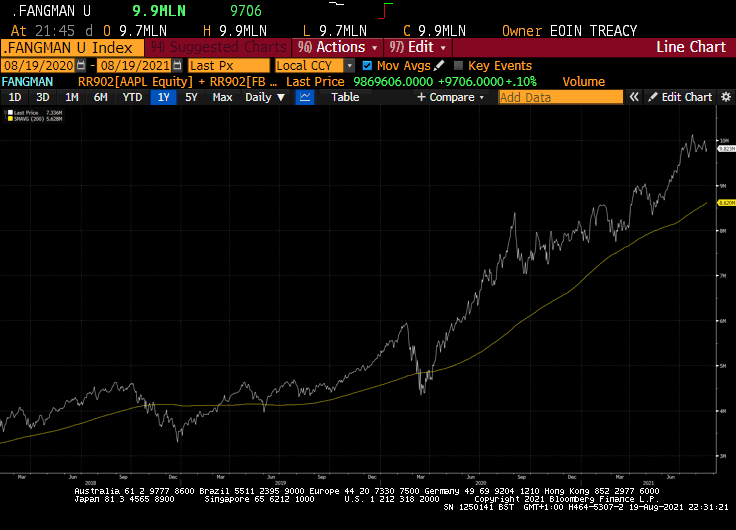The width and height of the screenshot is (736, 530).
Task: Click the FANGMAN series name
Action: (27, 82)
